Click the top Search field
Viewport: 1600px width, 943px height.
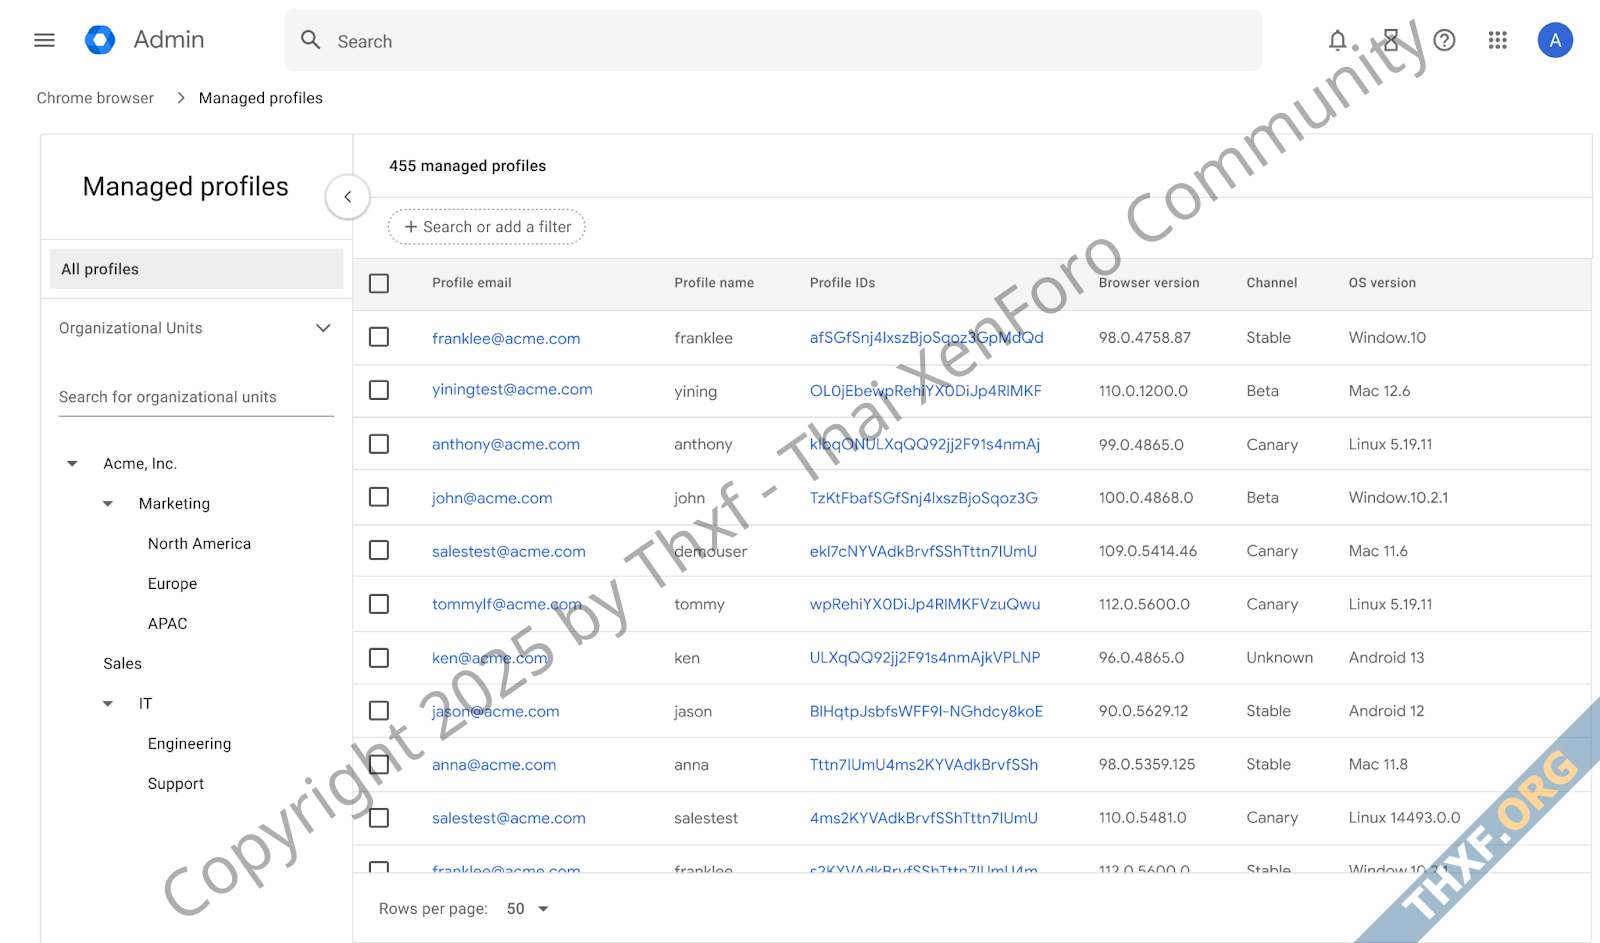click(773, 40)
